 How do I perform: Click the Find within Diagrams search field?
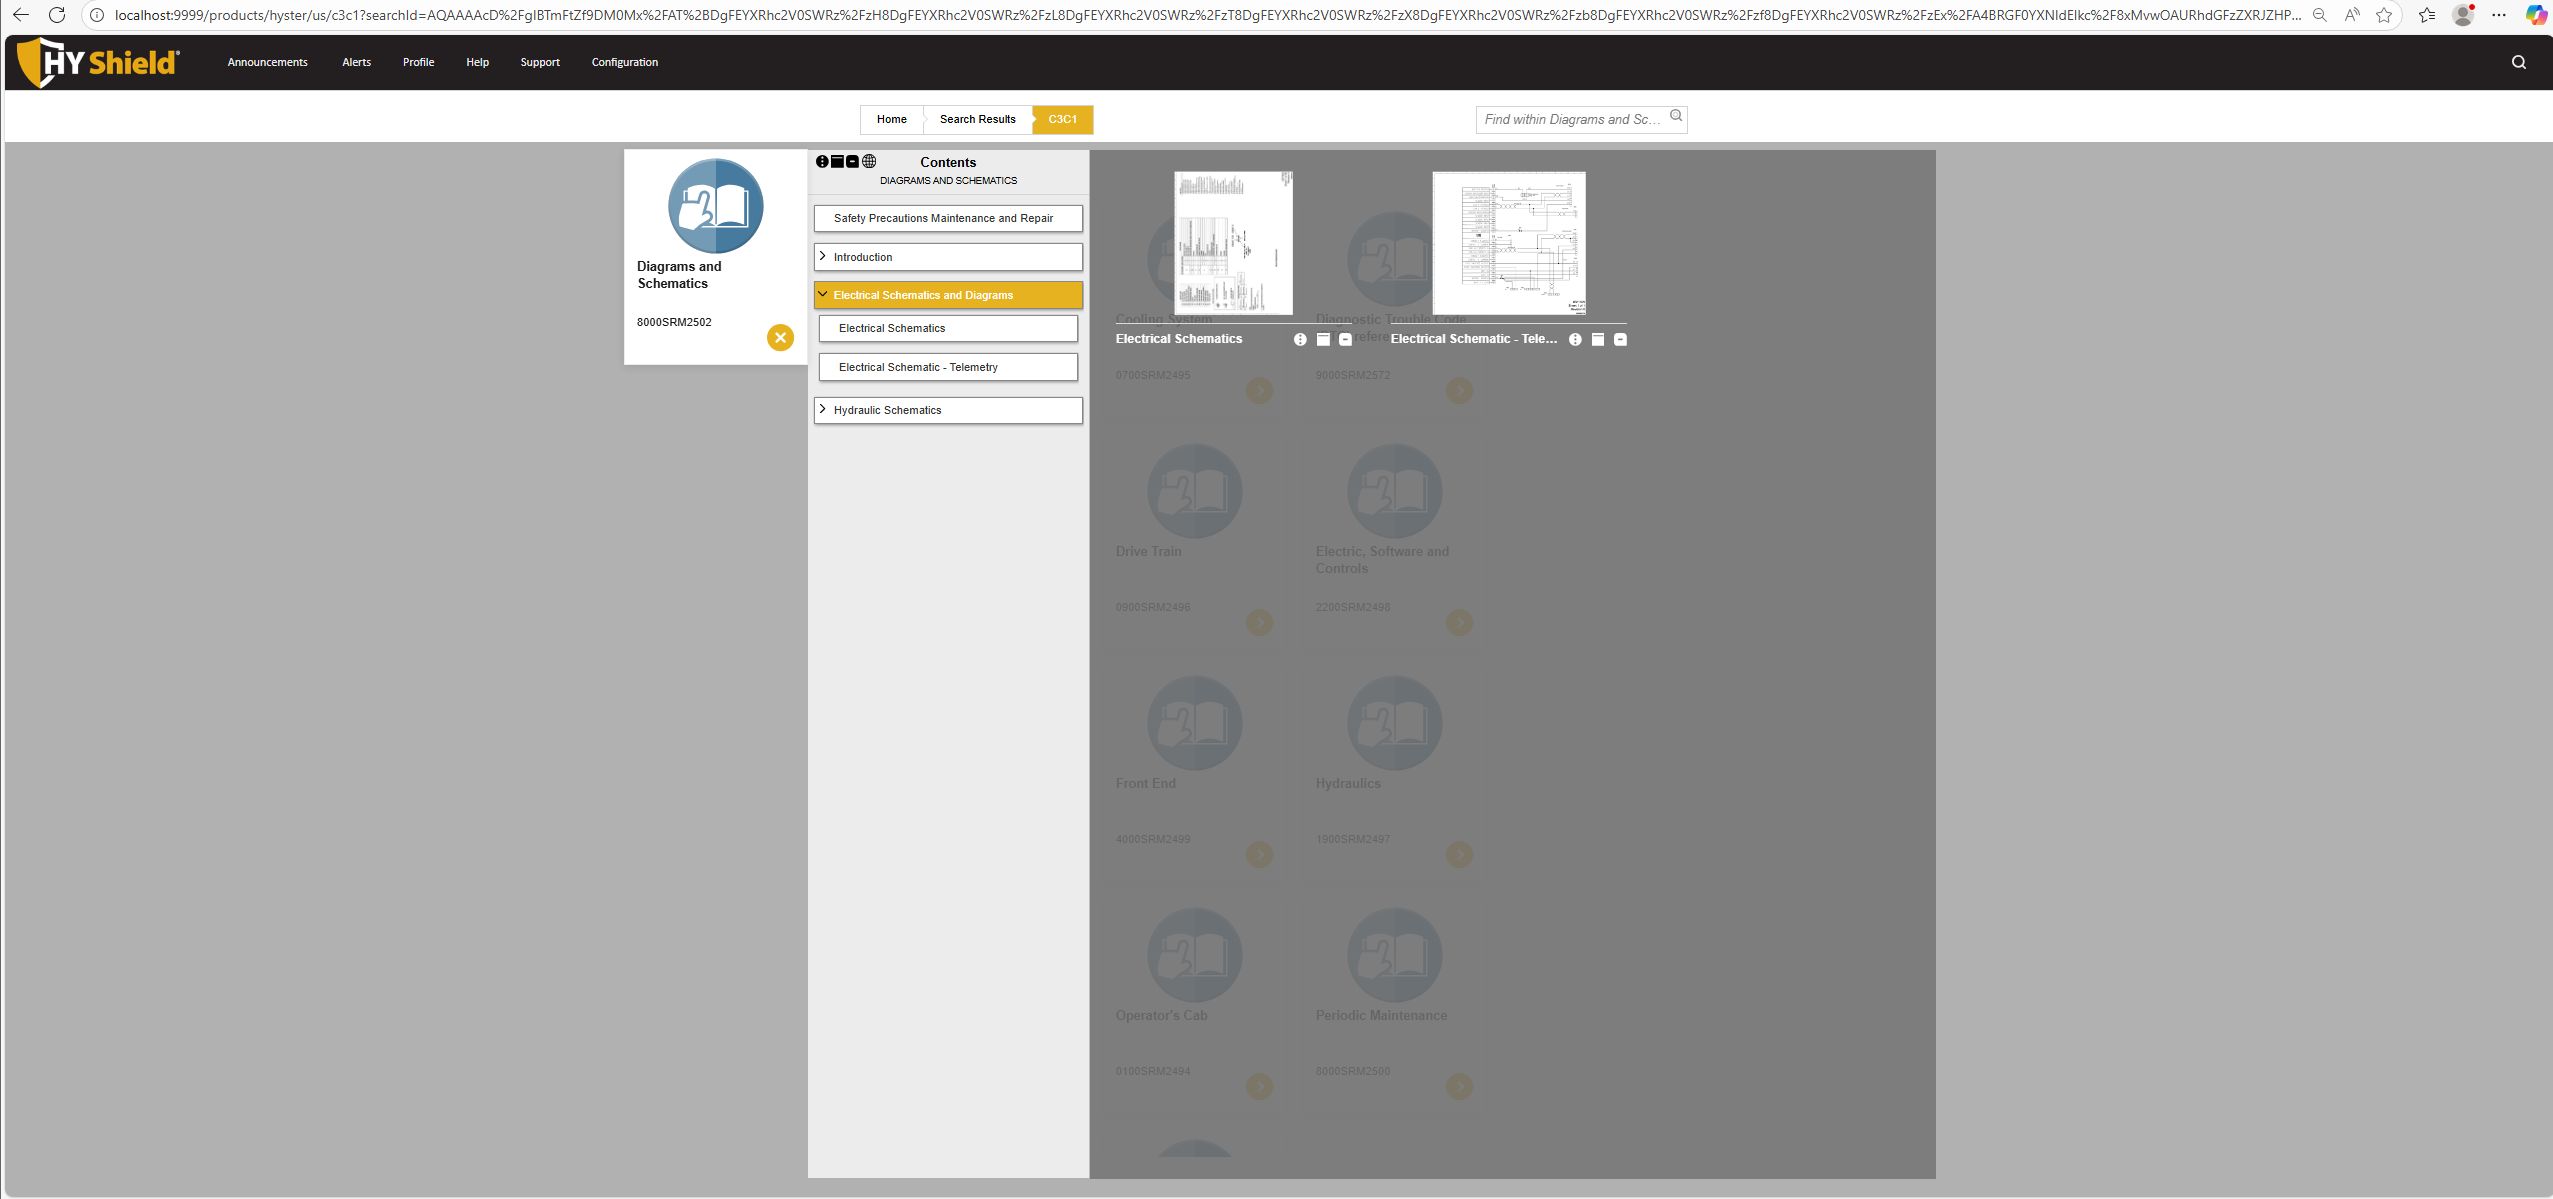(x=1571, y=119)
